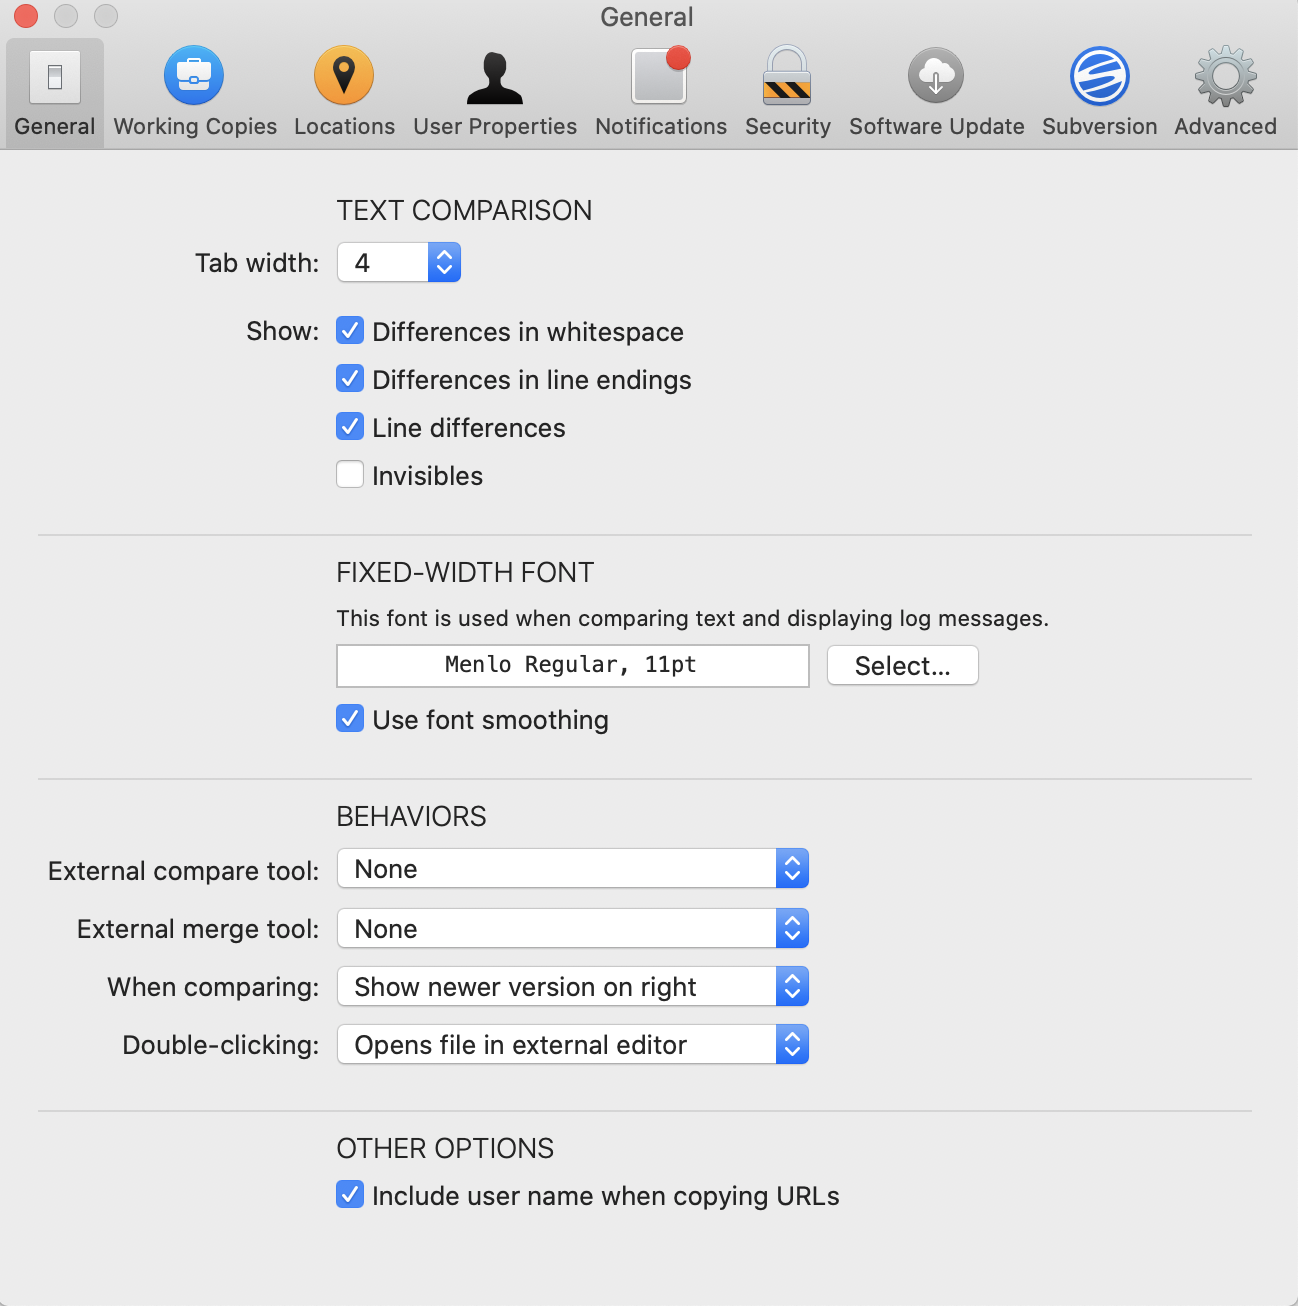Disable Use font smoothing

(x=350, y=719)
